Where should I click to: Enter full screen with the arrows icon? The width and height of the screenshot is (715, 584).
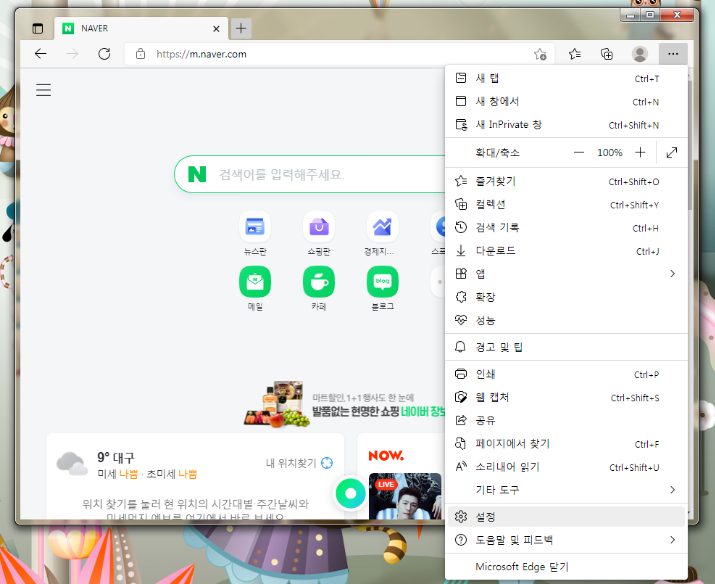tap(672, 152)
